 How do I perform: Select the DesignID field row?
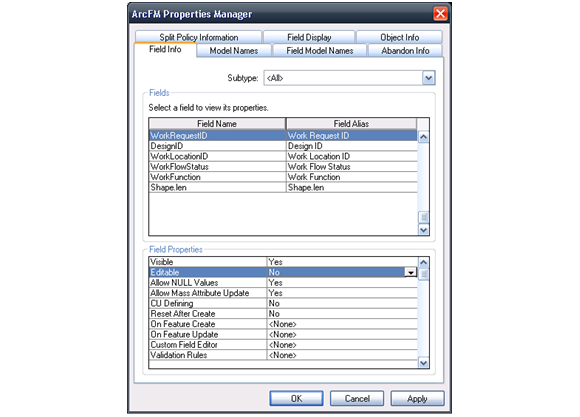tap(283, 146)
